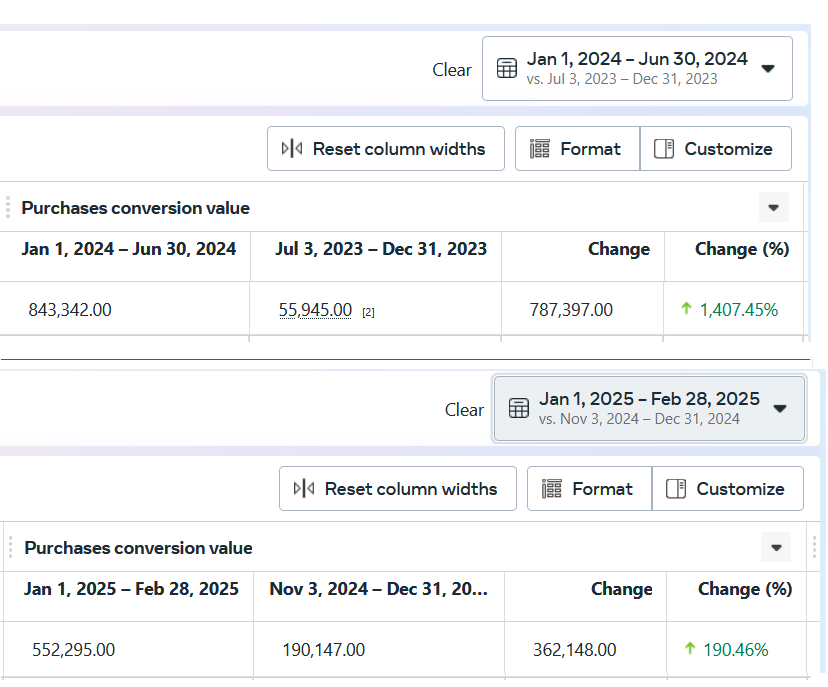The image size is (828, 687).
Task: Expand date range dropdown arrow for Jun 30, 2024
Action: click(x=768, y=69)
